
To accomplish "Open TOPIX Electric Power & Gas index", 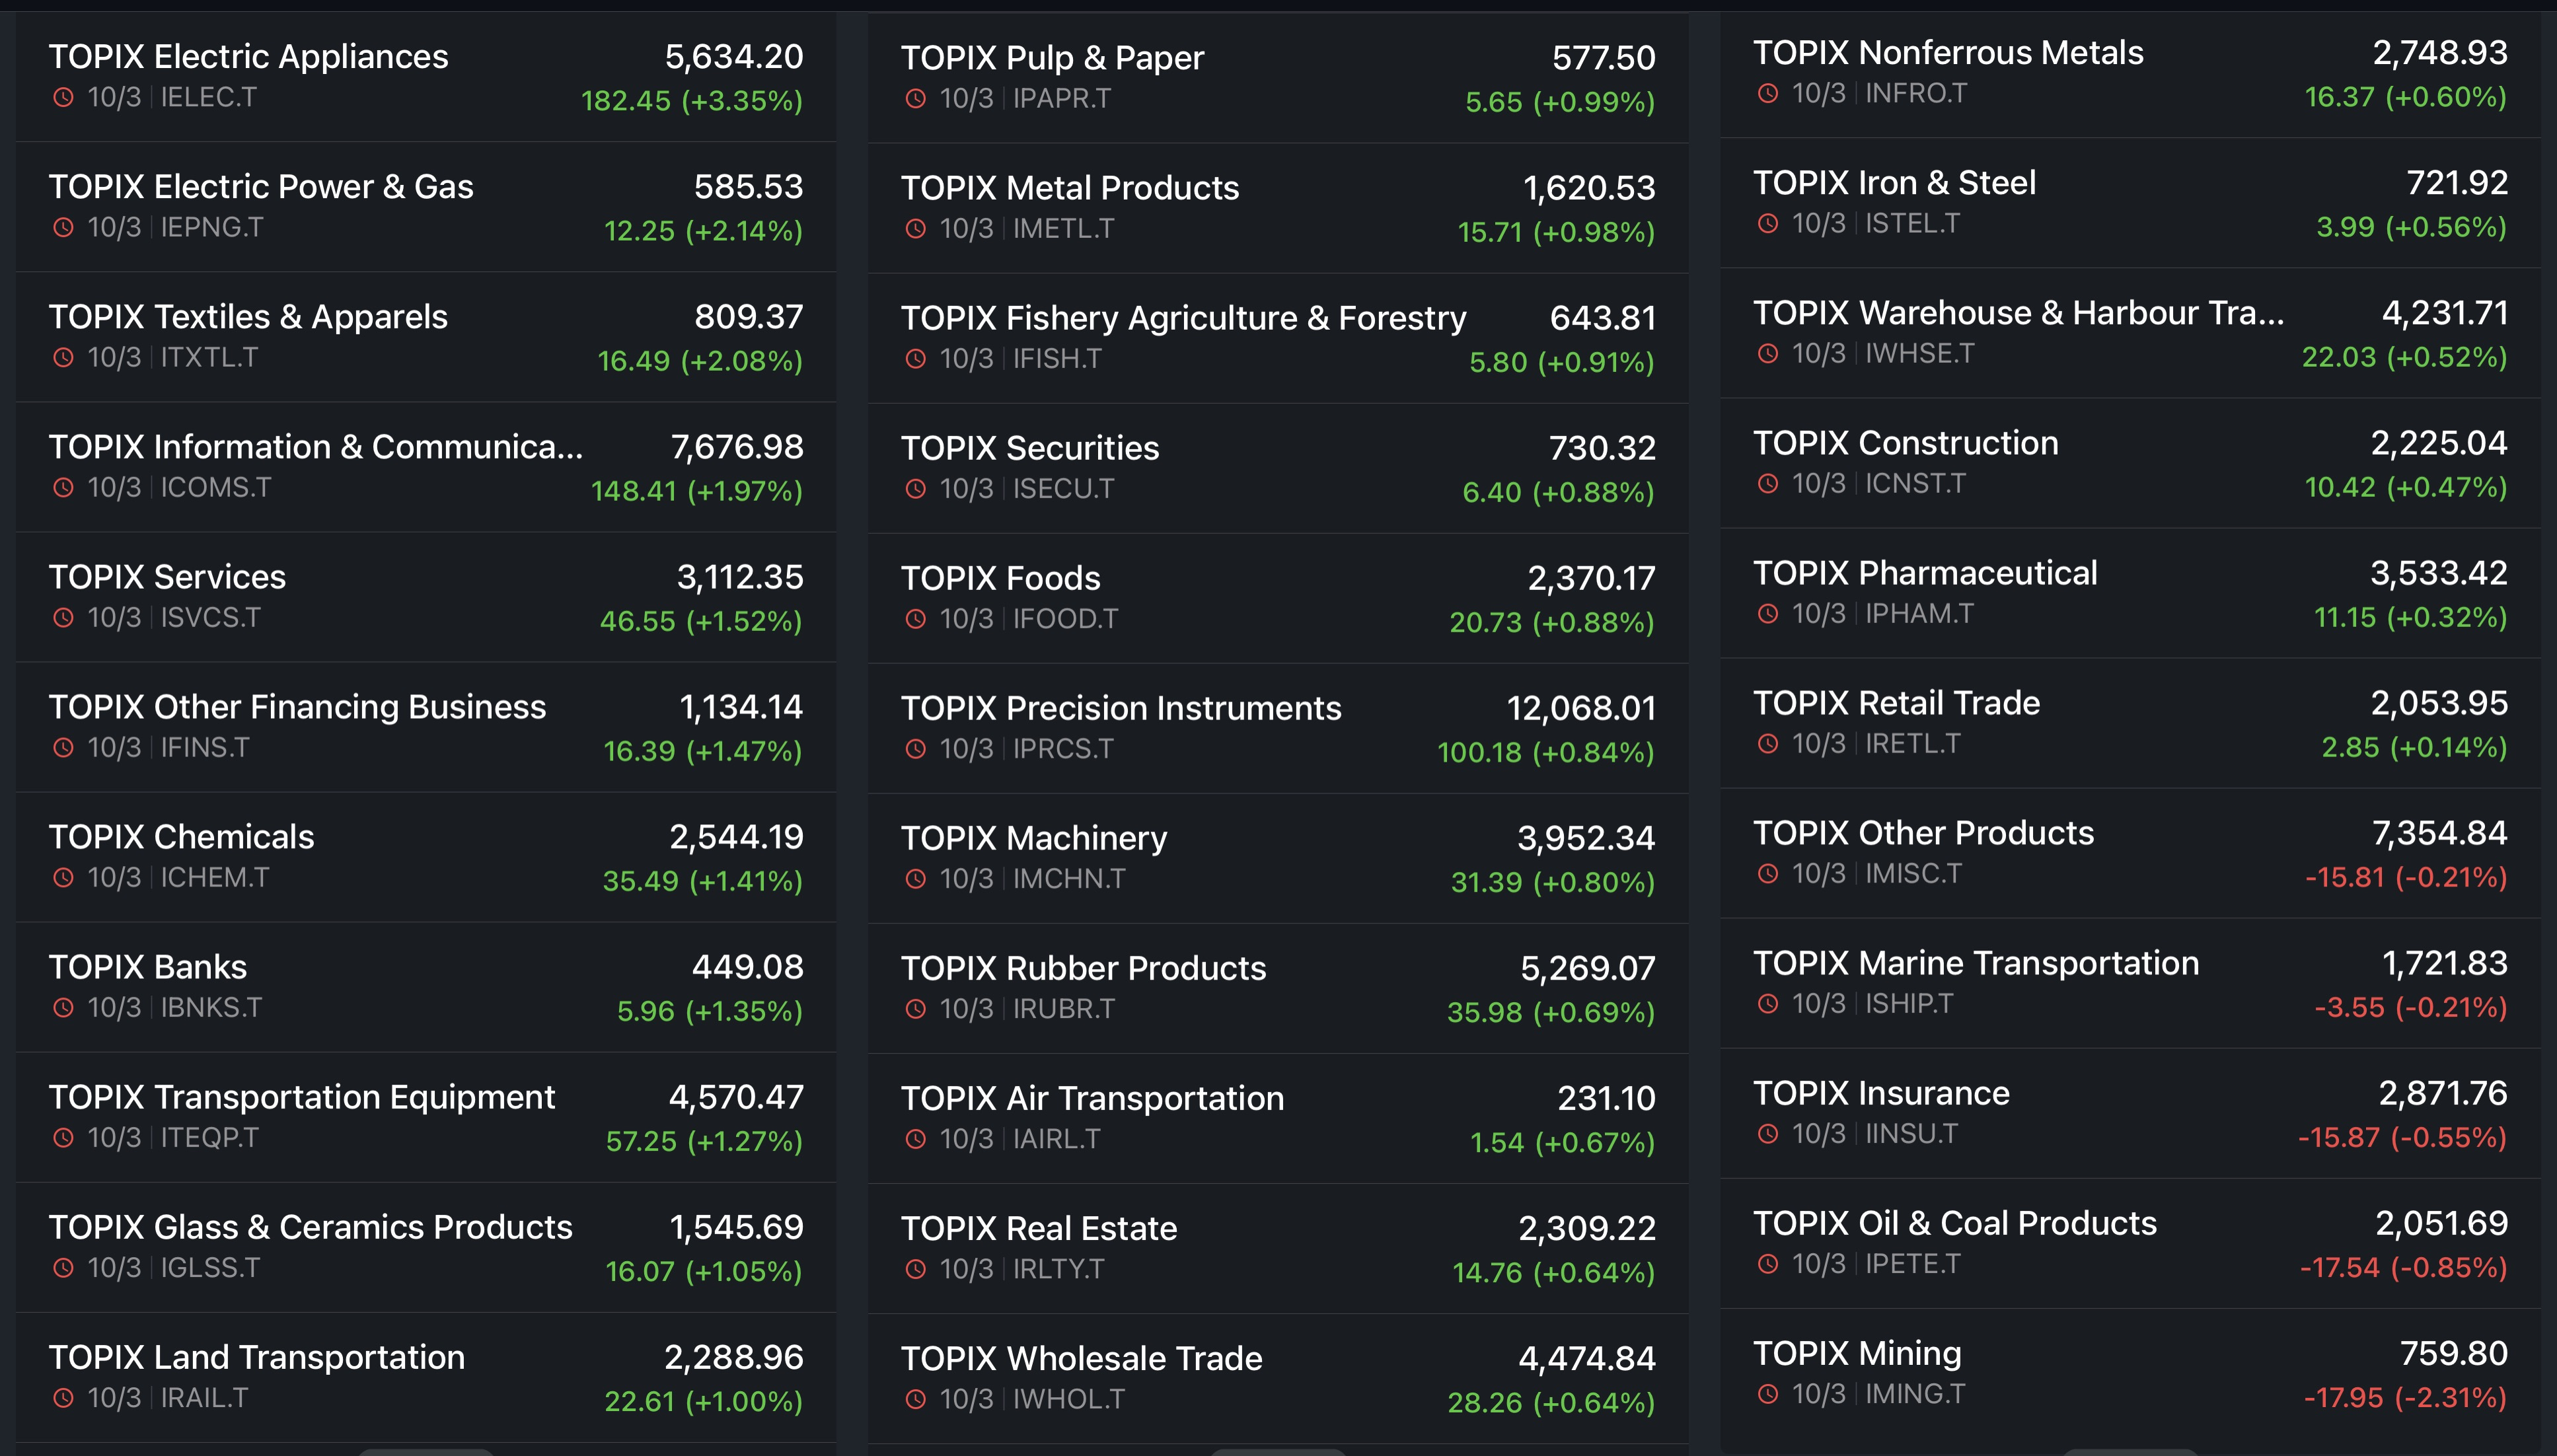I will (x=261, y=187).
